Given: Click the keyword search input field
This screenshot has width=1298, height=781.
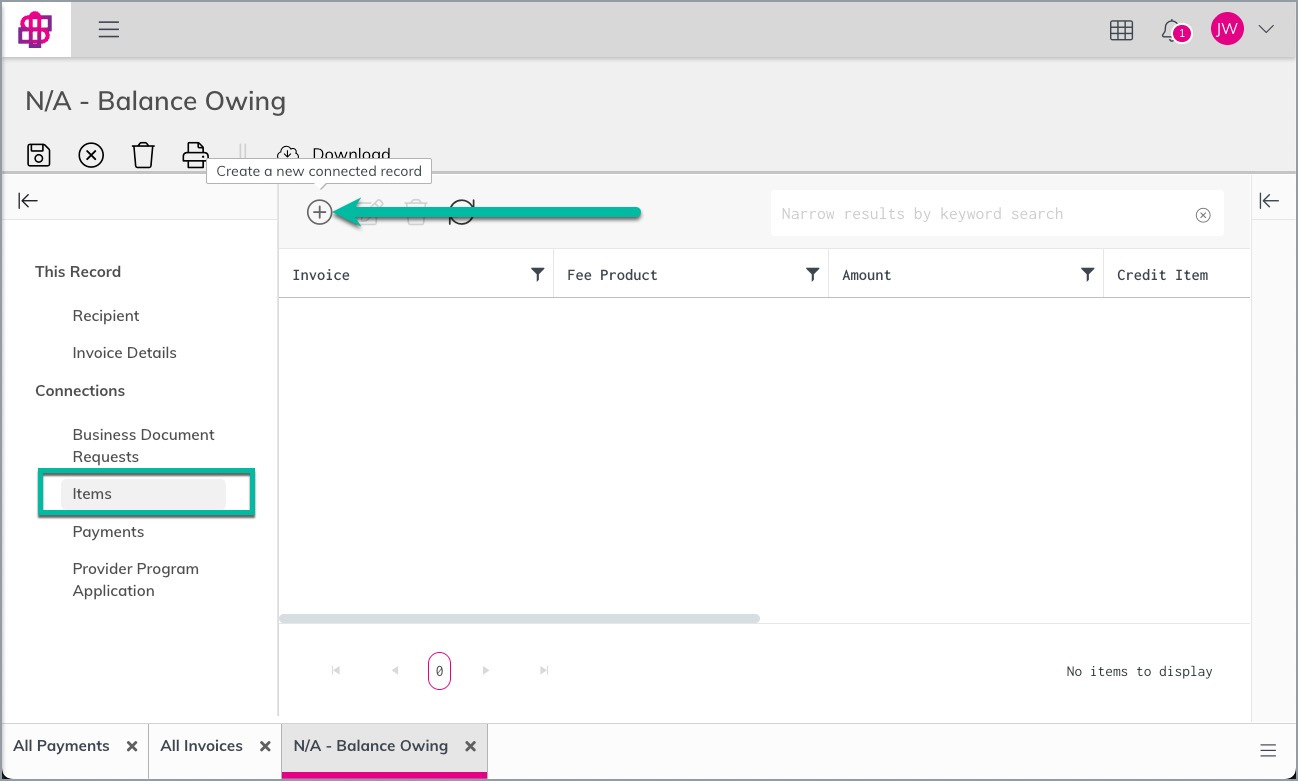Looking at the screenshot, I should point(985,214).
